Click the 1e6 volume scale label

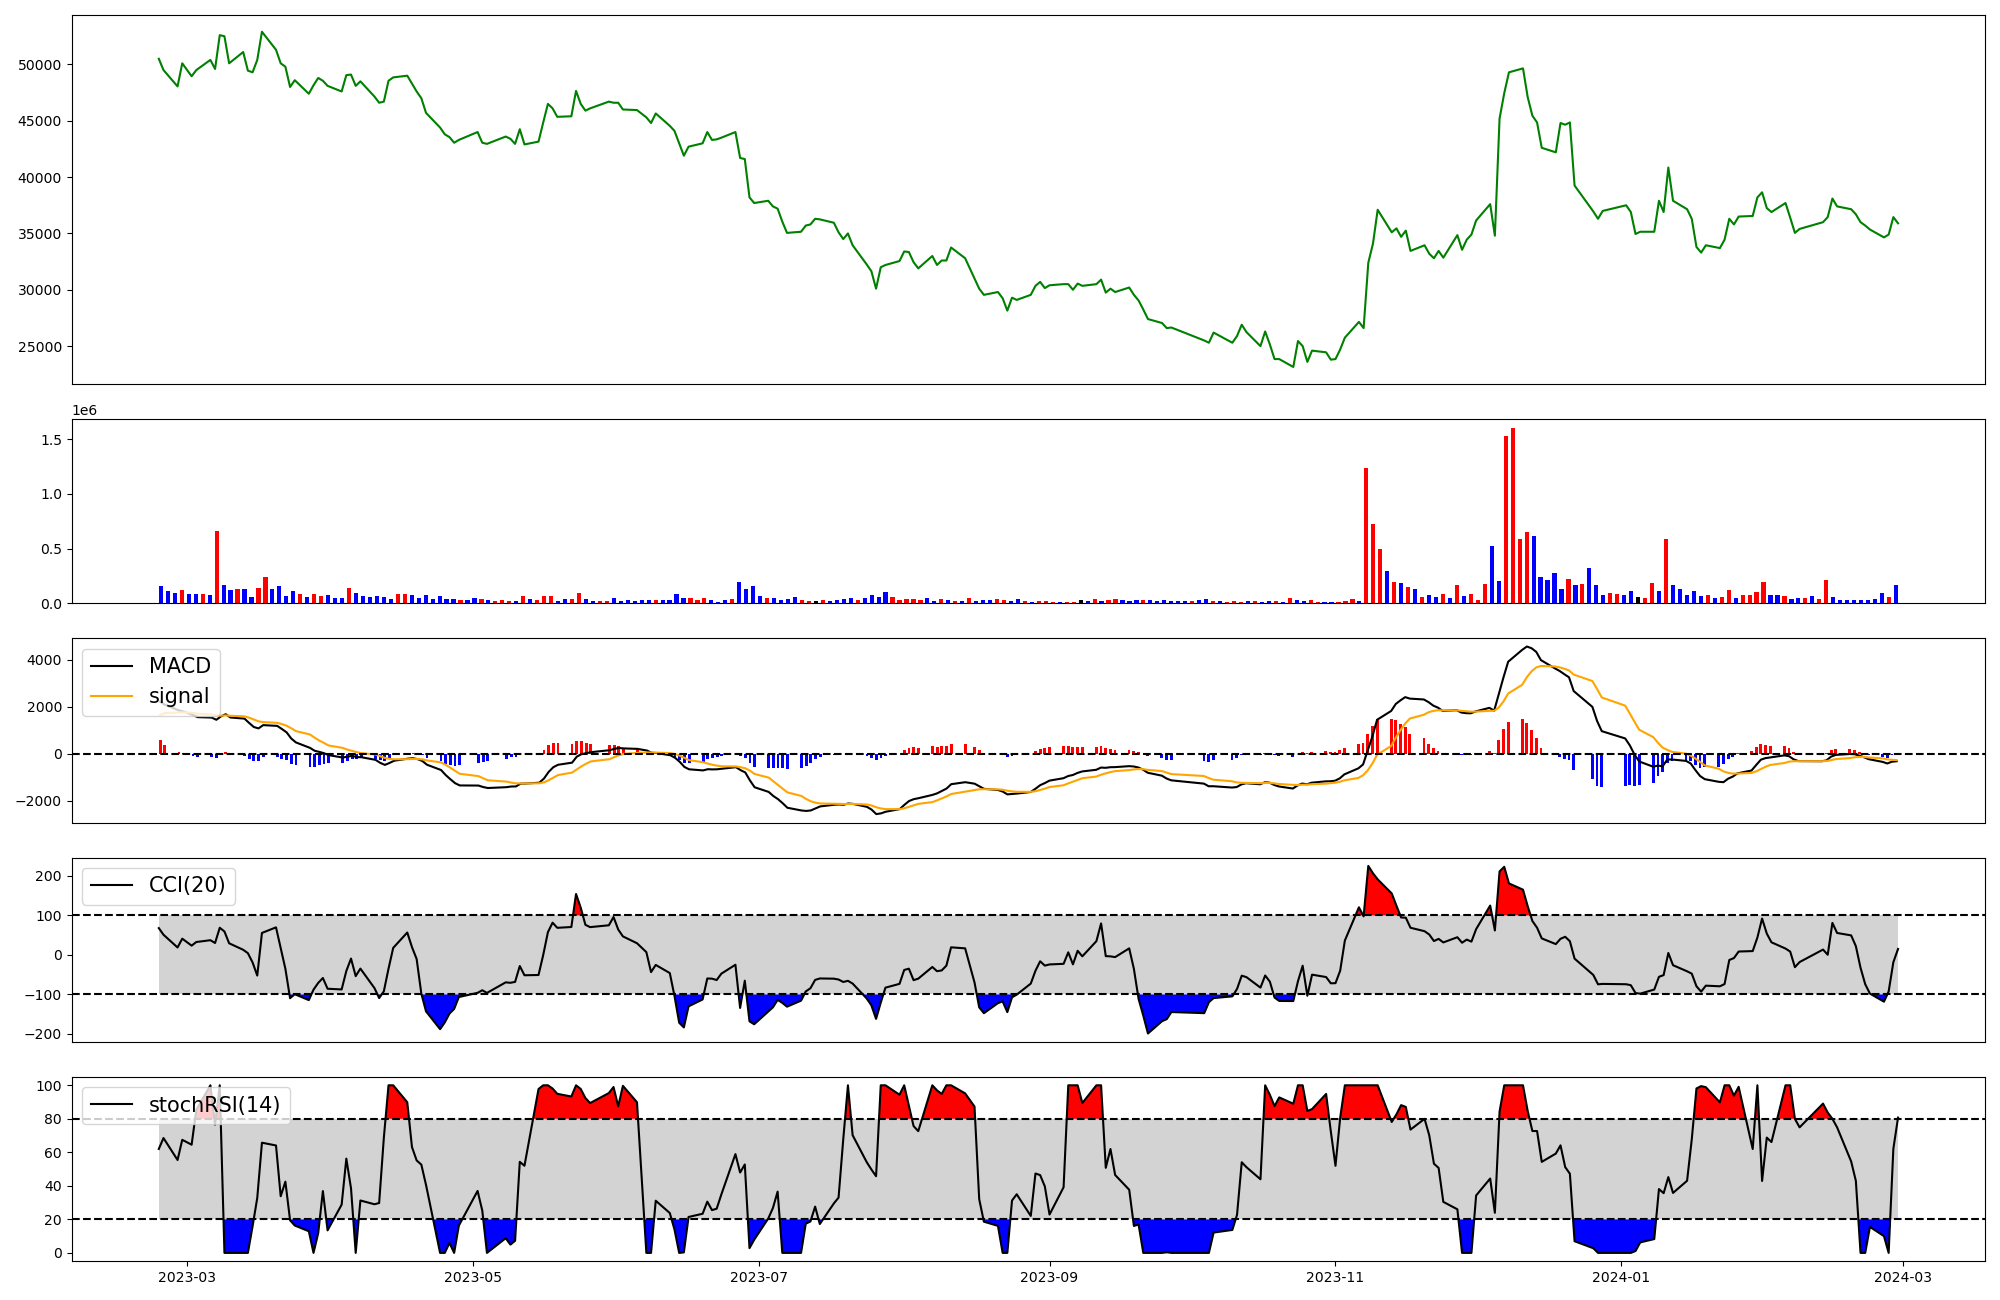coord(84,411)
